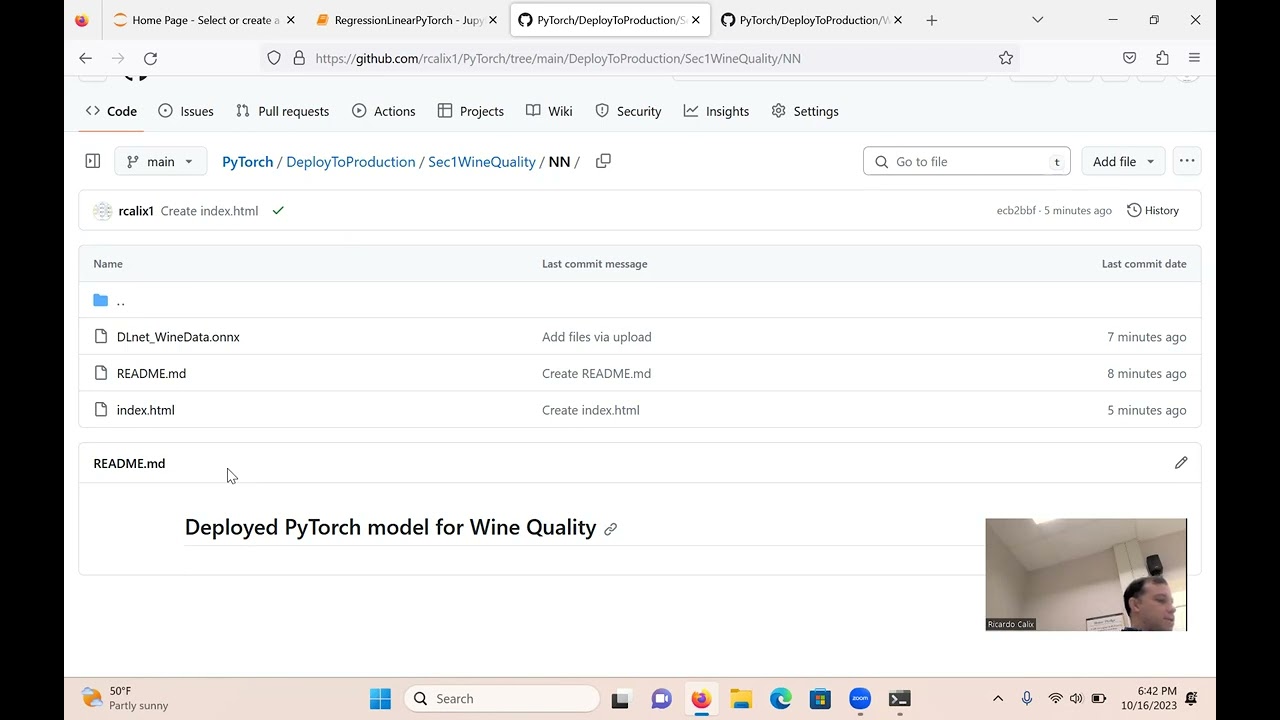The height and width of the screenshot is (720, 1280).
Task: List all tabs dropdown arrow
Action: coord(1037,20)
